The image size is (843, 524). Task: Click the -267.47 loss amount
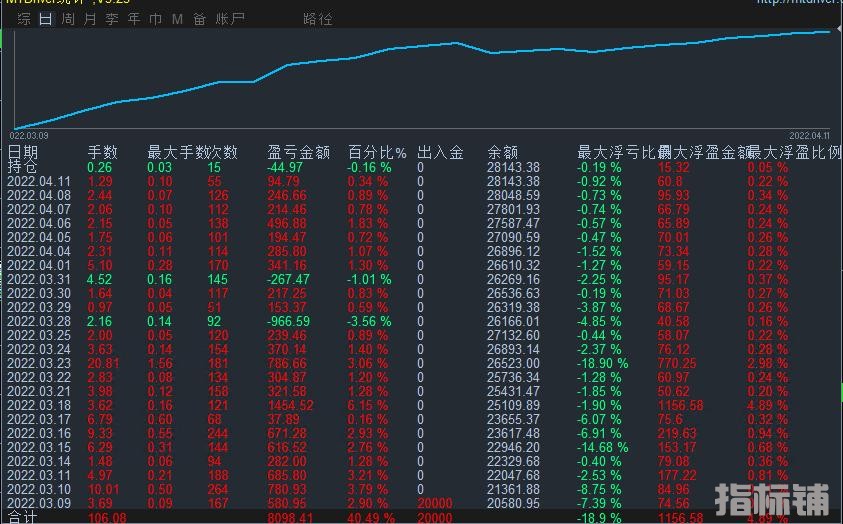coord(289,279)
